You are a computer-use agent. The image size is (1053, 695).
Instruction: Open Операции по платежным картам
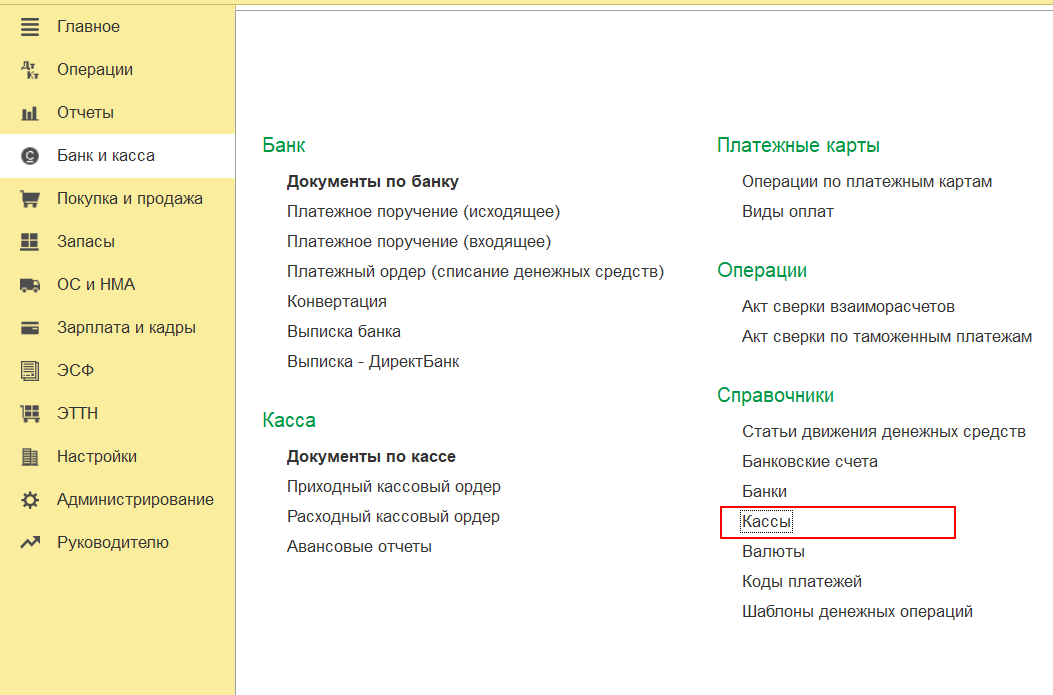click(866, 182)
